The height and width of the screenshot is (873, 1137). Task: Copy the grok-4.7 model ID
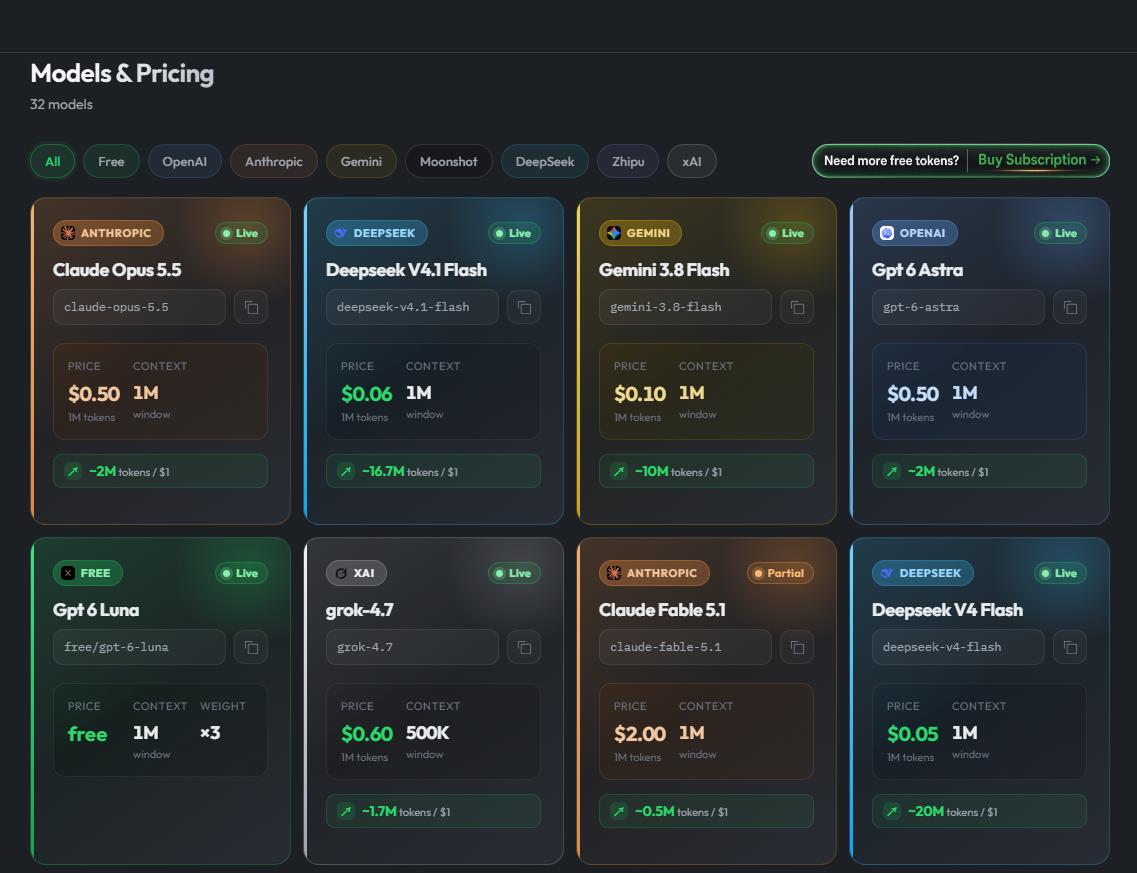[x=524, y=647]
